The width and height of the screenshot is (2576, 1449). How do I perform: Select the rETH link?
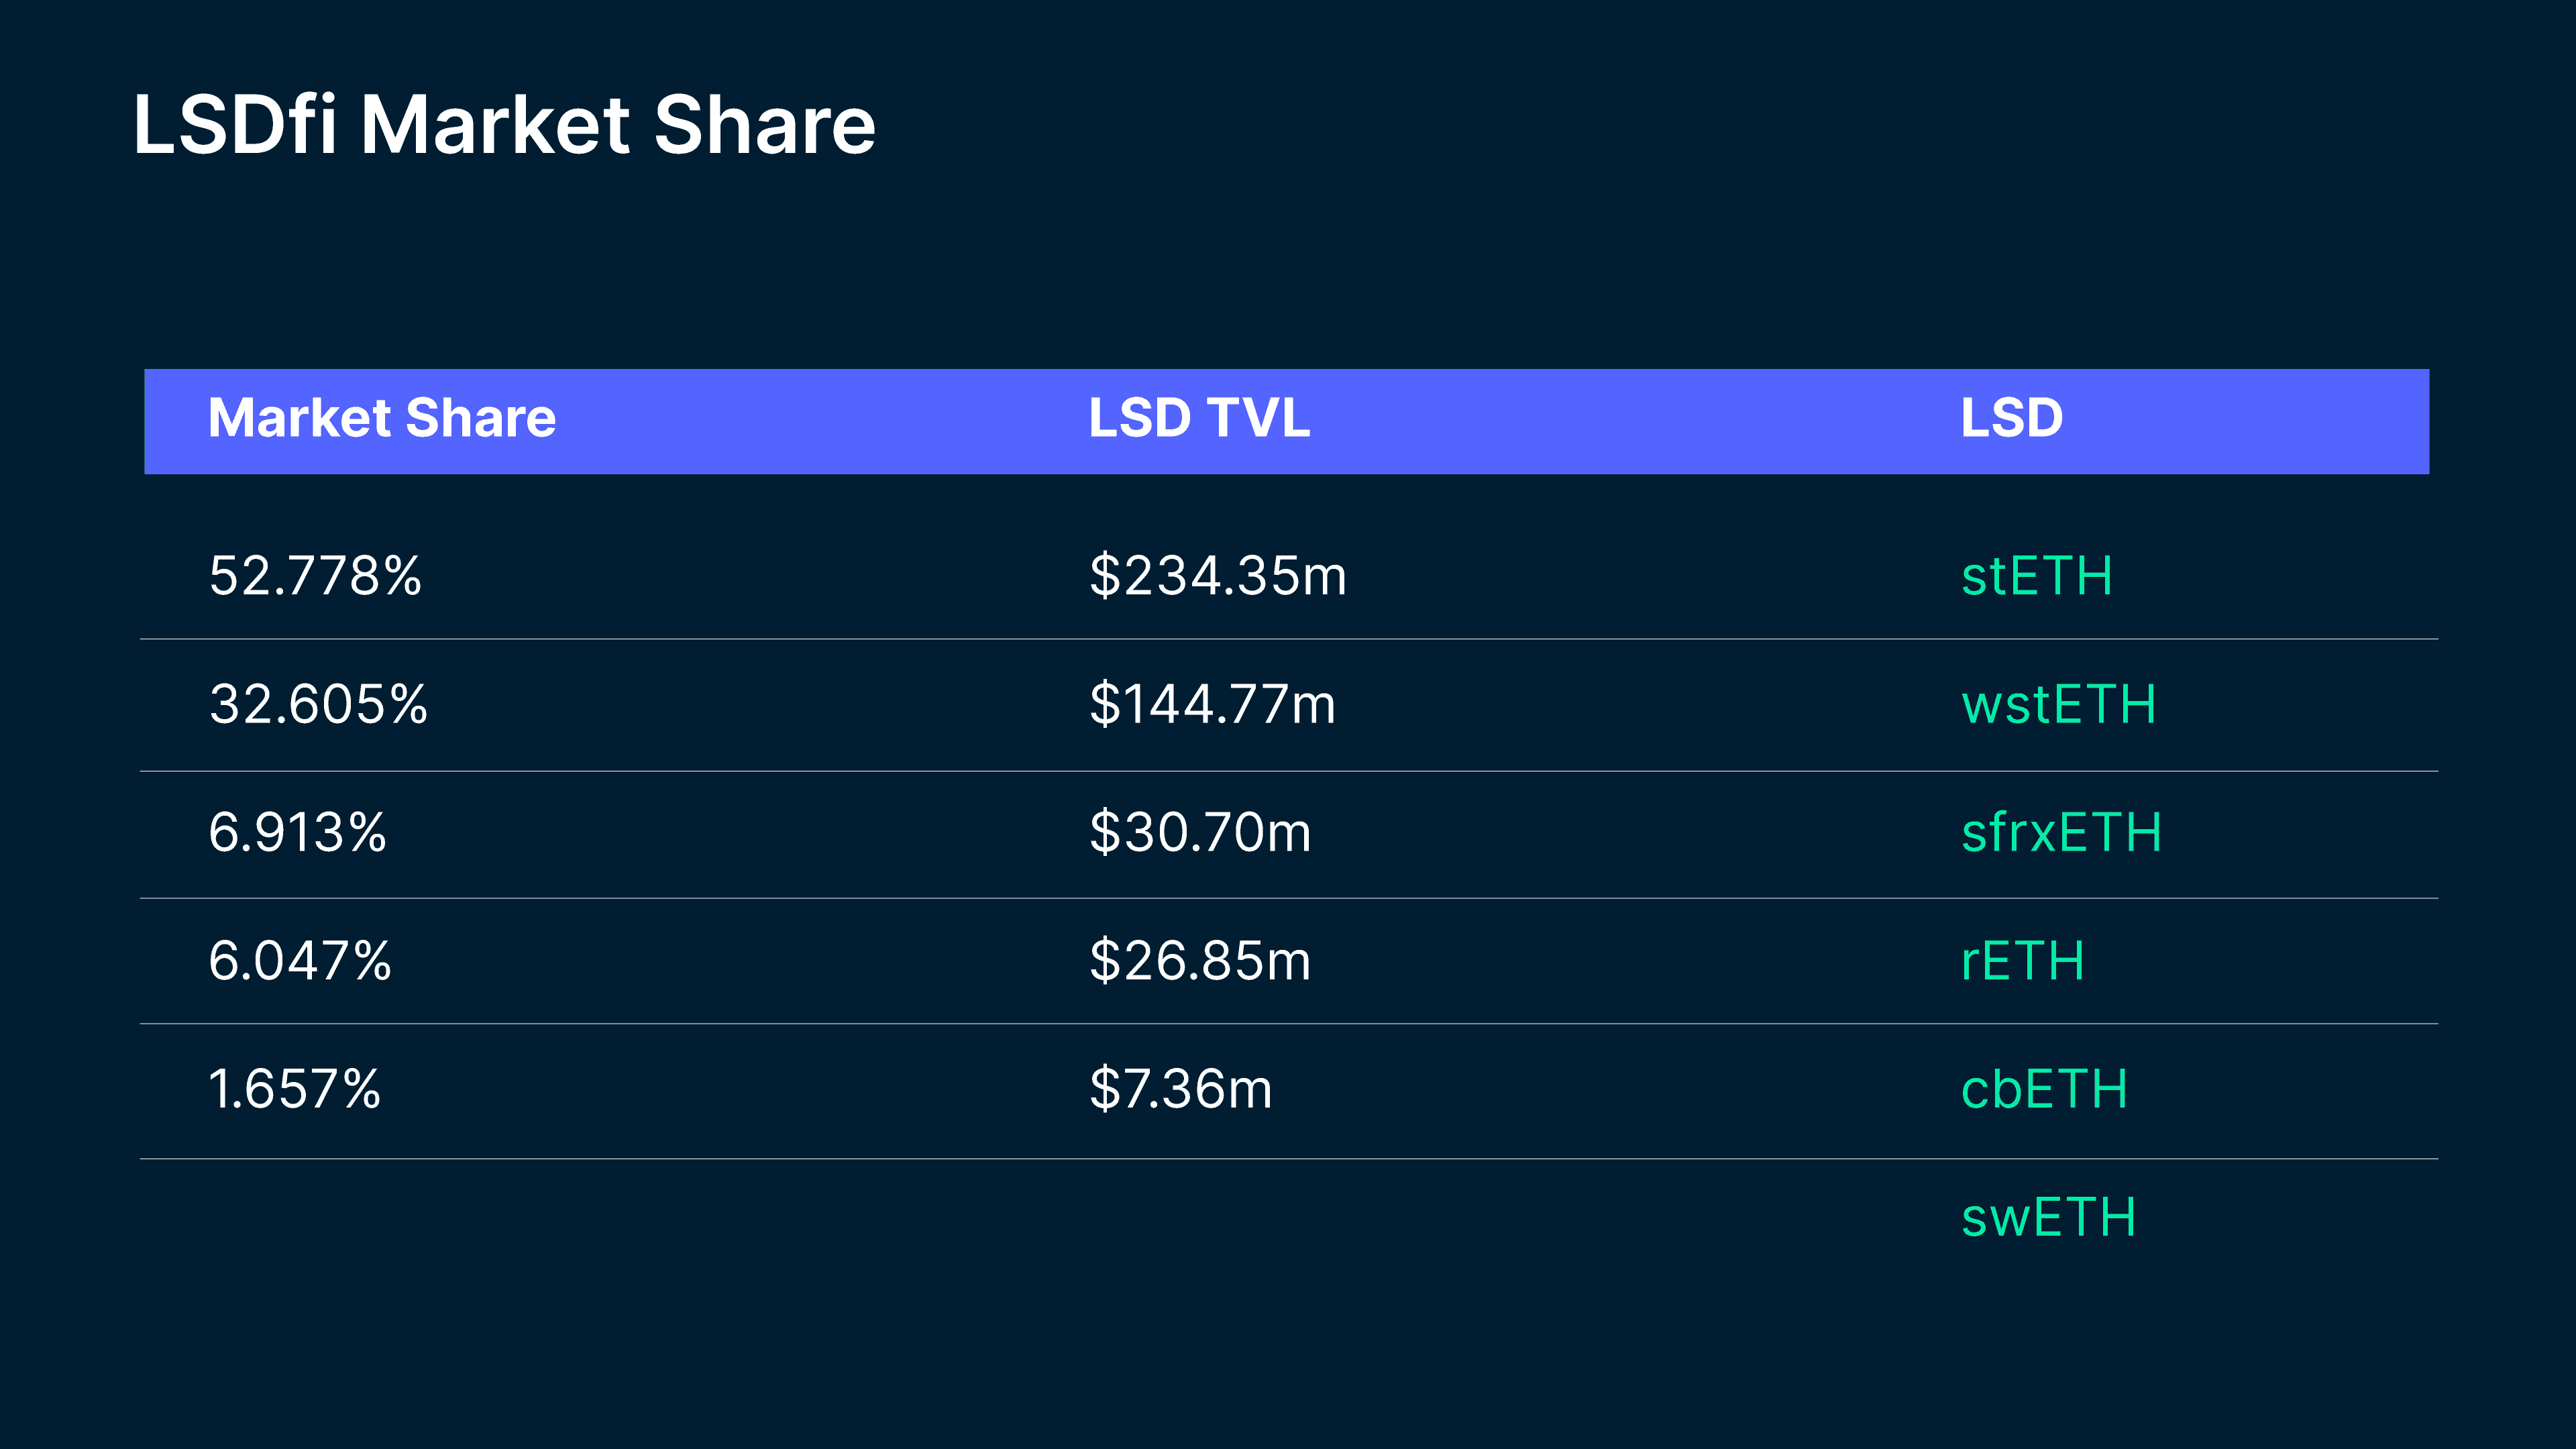coord(2022,961)
